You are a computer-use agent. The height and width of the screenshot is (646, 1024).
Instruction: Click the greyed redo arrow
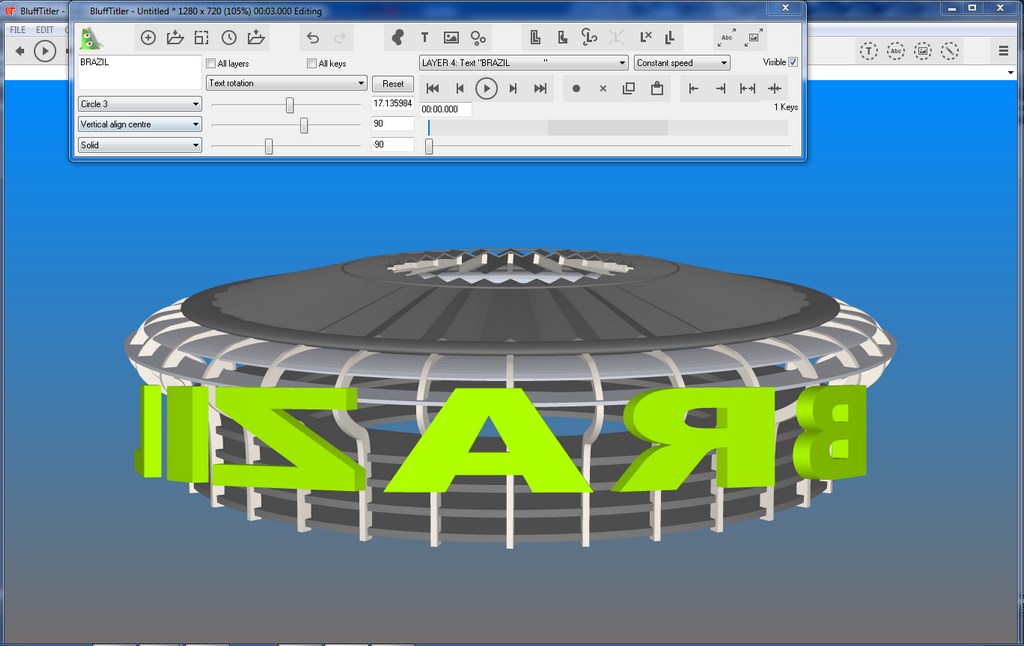tap(340, 38)
